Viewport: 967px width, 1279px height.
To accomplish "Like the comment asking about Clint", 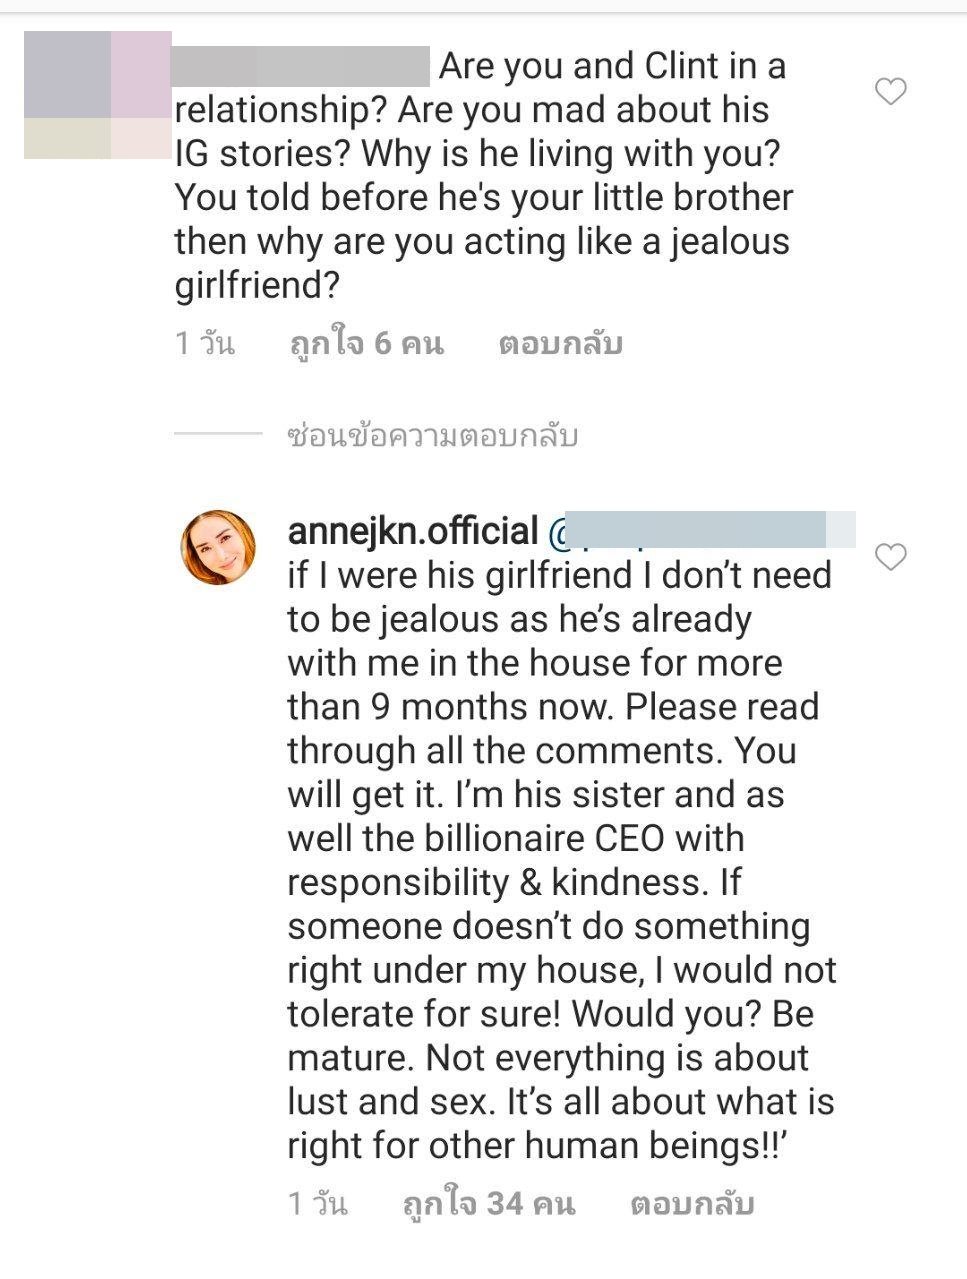I will pos(890,92).
